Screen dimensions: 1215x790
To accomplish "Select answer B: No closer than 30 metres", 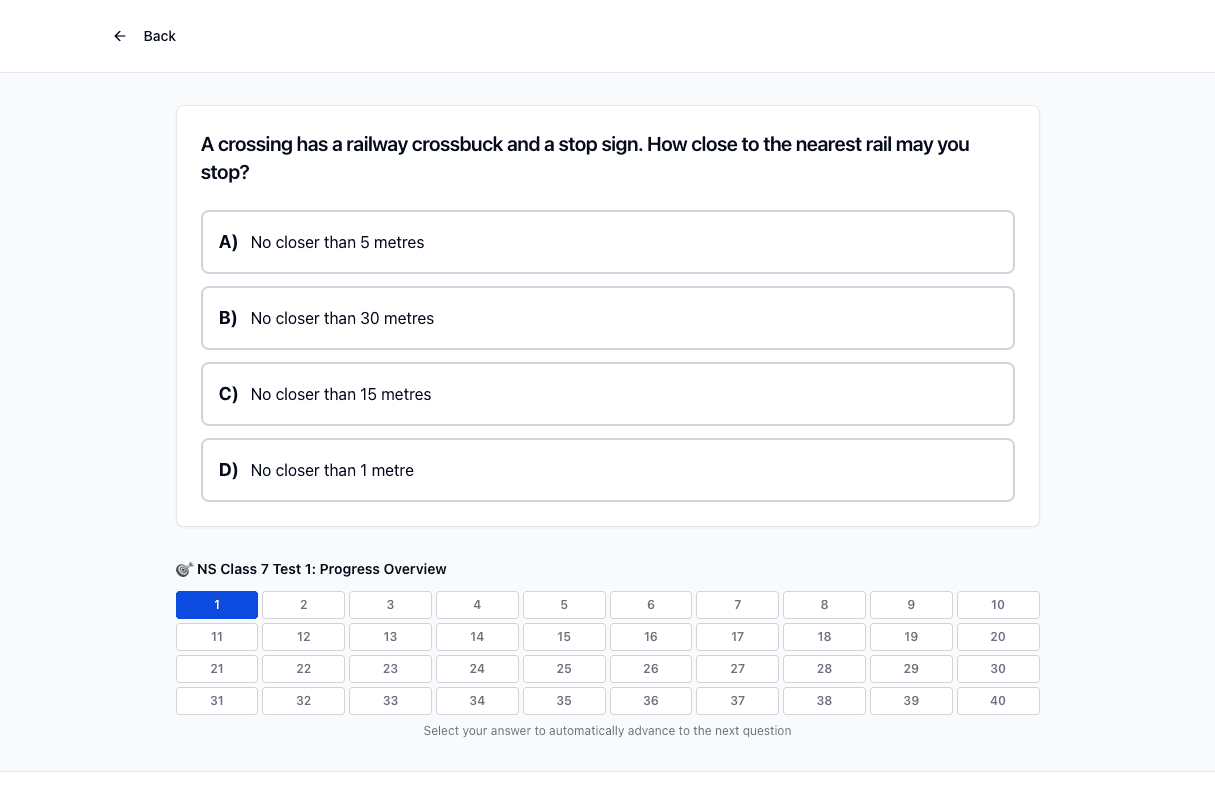I will [x=608, y=318].
